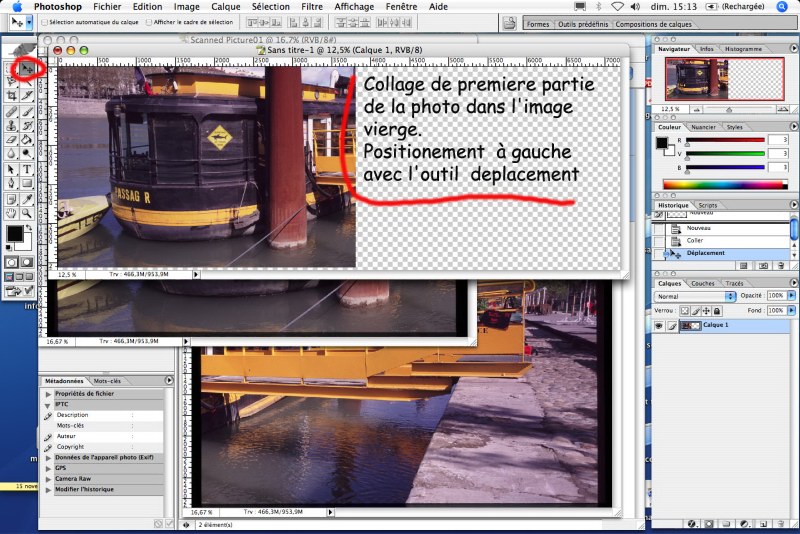Select the Type tool

(27, 169)
